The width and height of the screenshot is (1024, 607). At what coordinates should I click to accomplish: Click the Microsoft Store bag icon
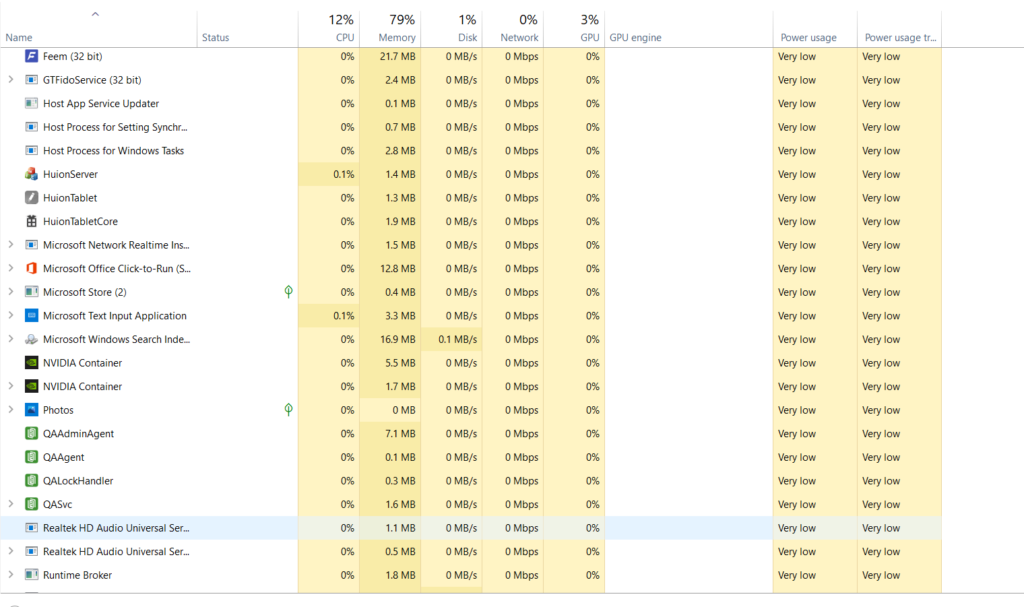click(x=31, y=292)
